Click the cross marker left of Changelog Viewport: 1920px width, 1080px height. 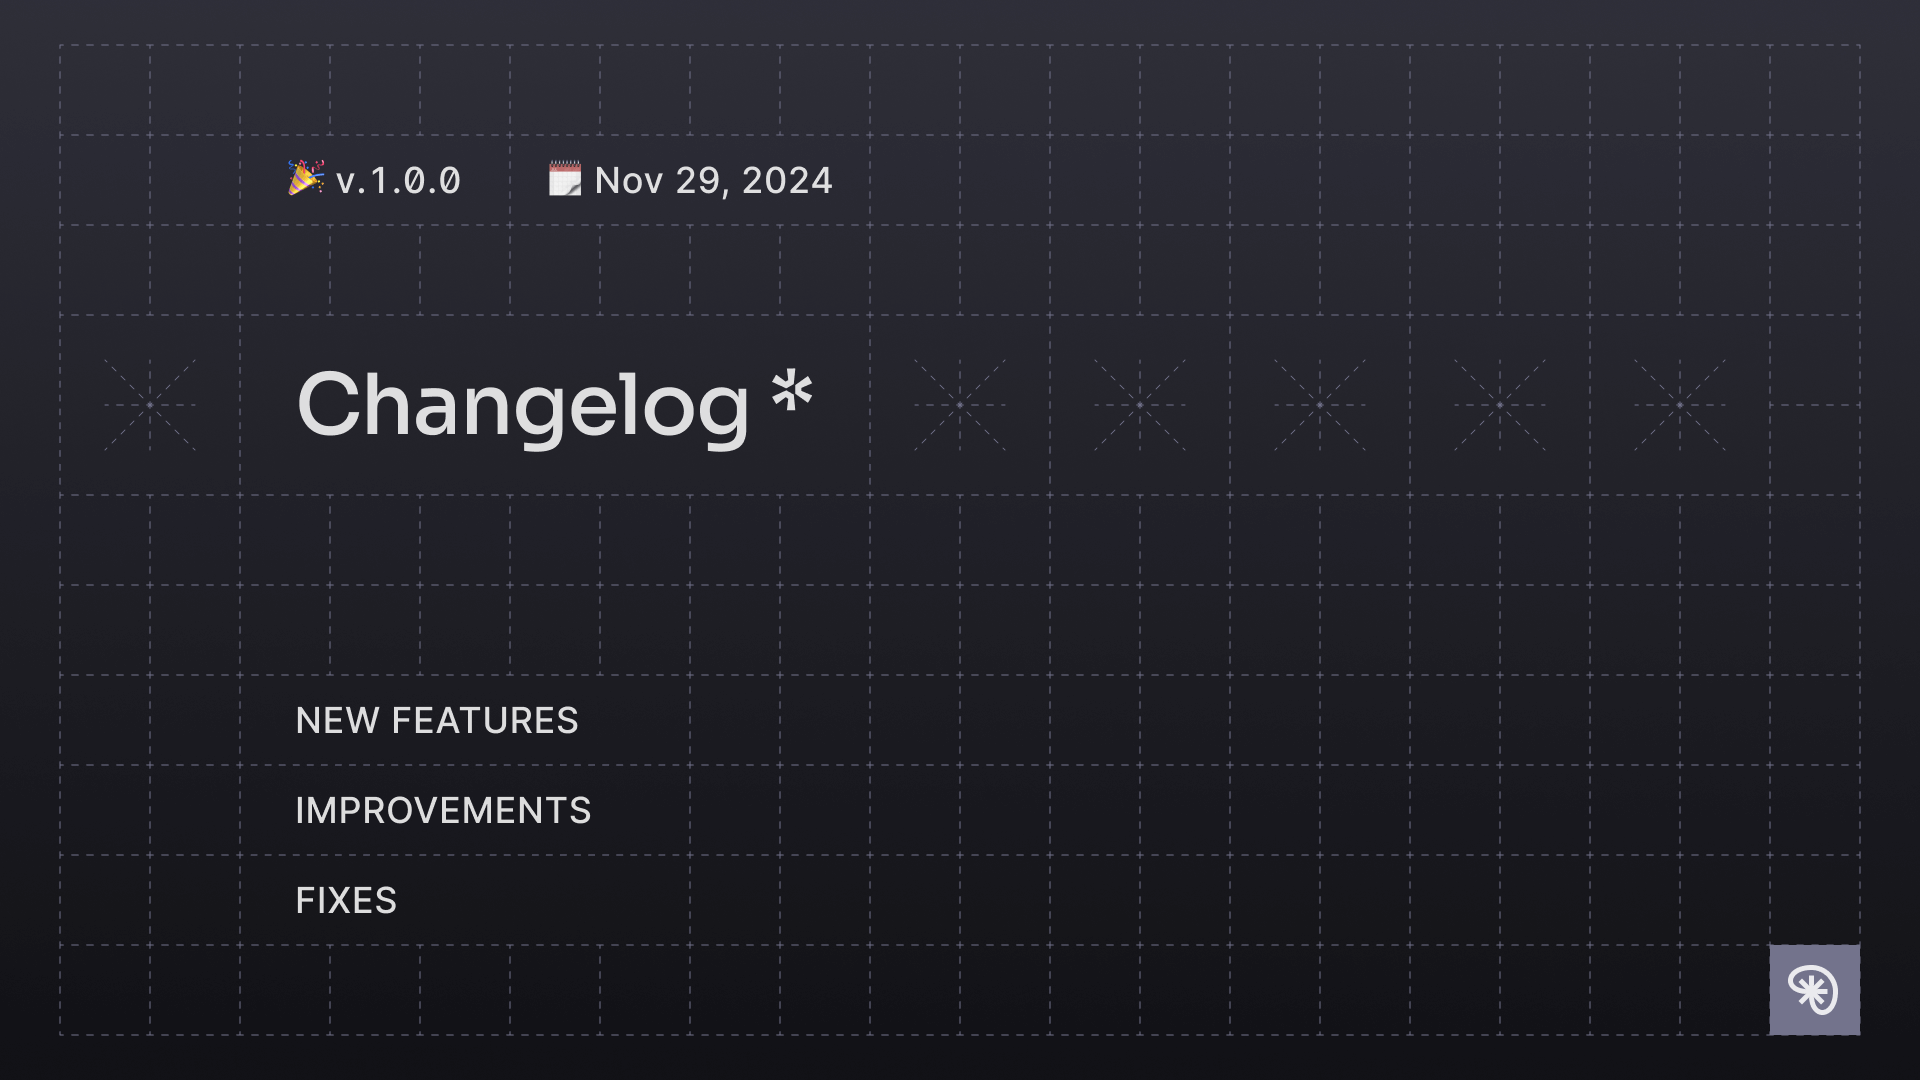[150, 405]
